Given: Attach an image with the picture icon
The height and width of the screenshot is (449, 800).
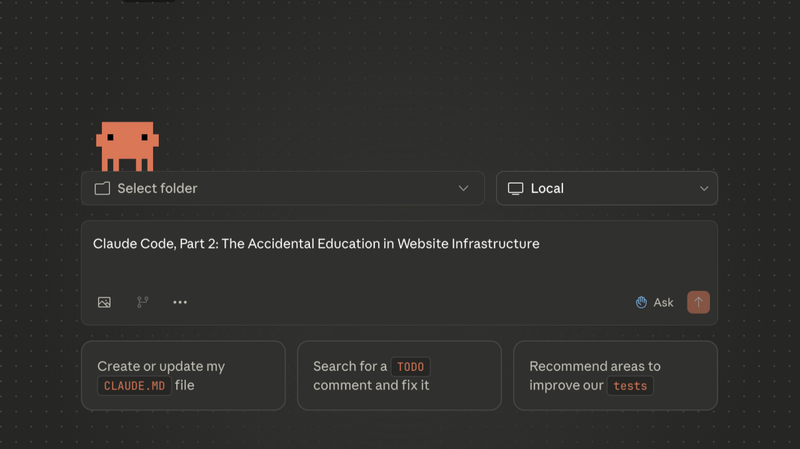Looking at the screenshot, I should 104,303.
